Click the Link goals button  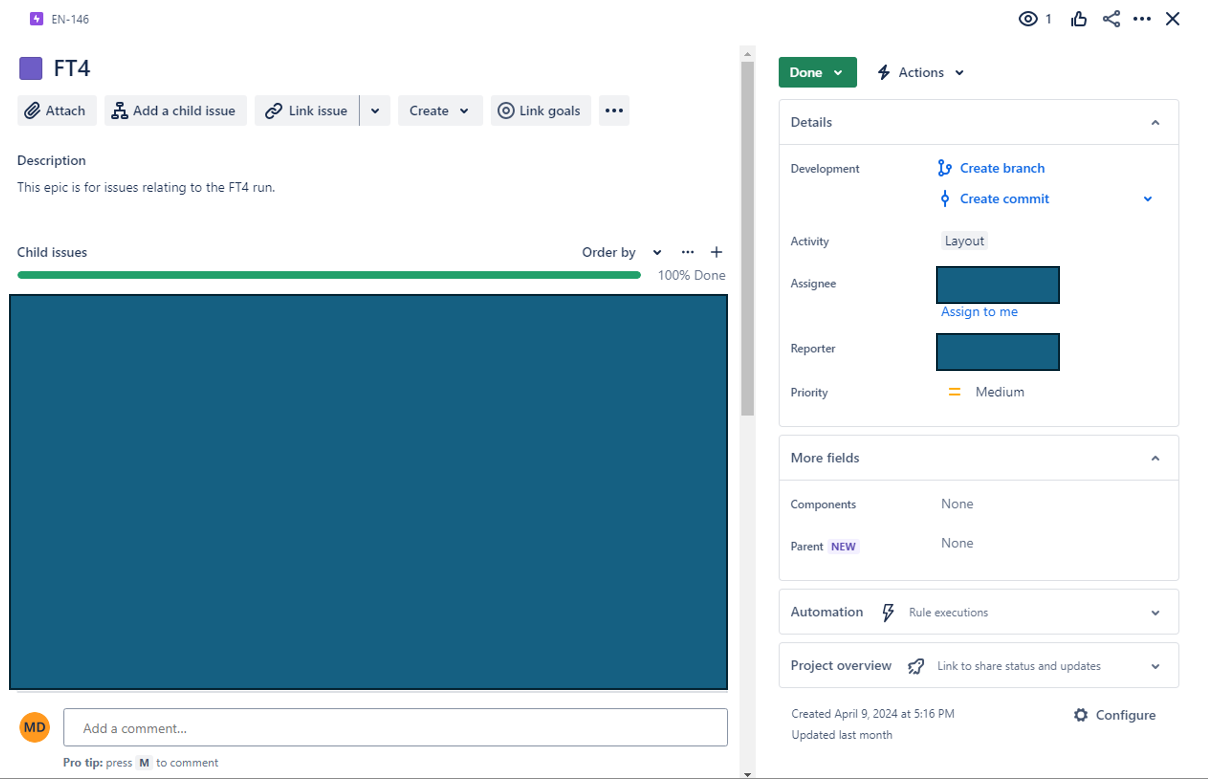[x=541, y=111]
